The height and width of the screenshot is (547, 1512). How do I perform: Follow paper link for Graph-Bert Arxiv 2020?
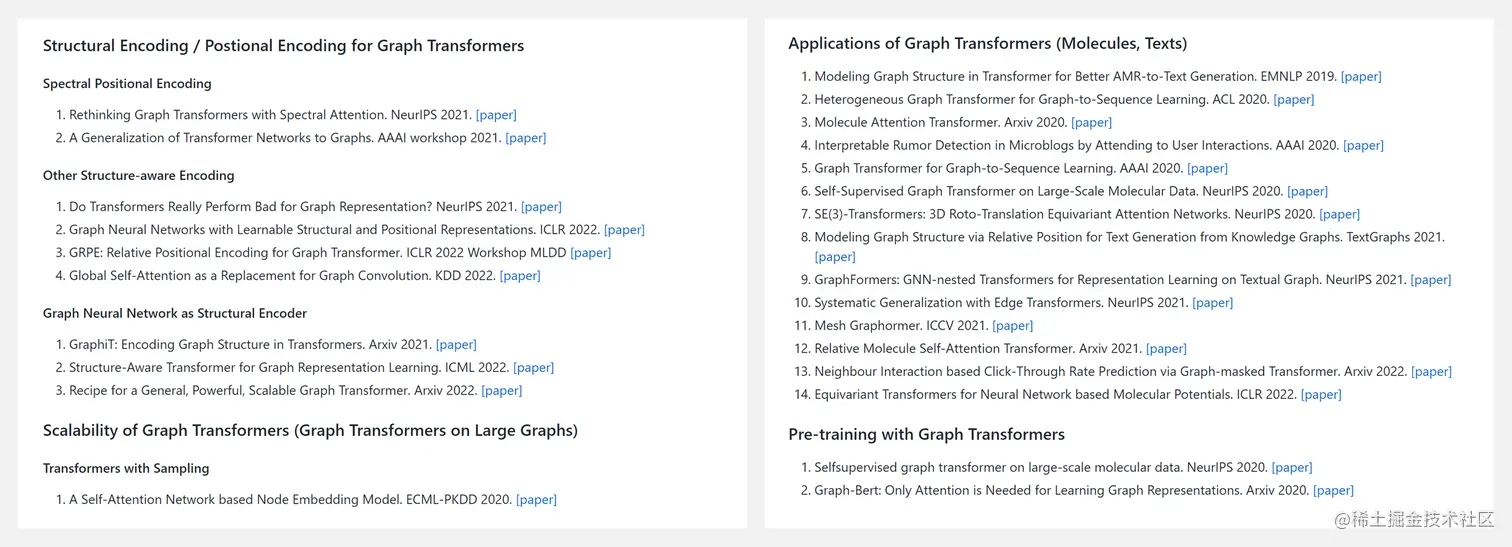coord(1334,491)
